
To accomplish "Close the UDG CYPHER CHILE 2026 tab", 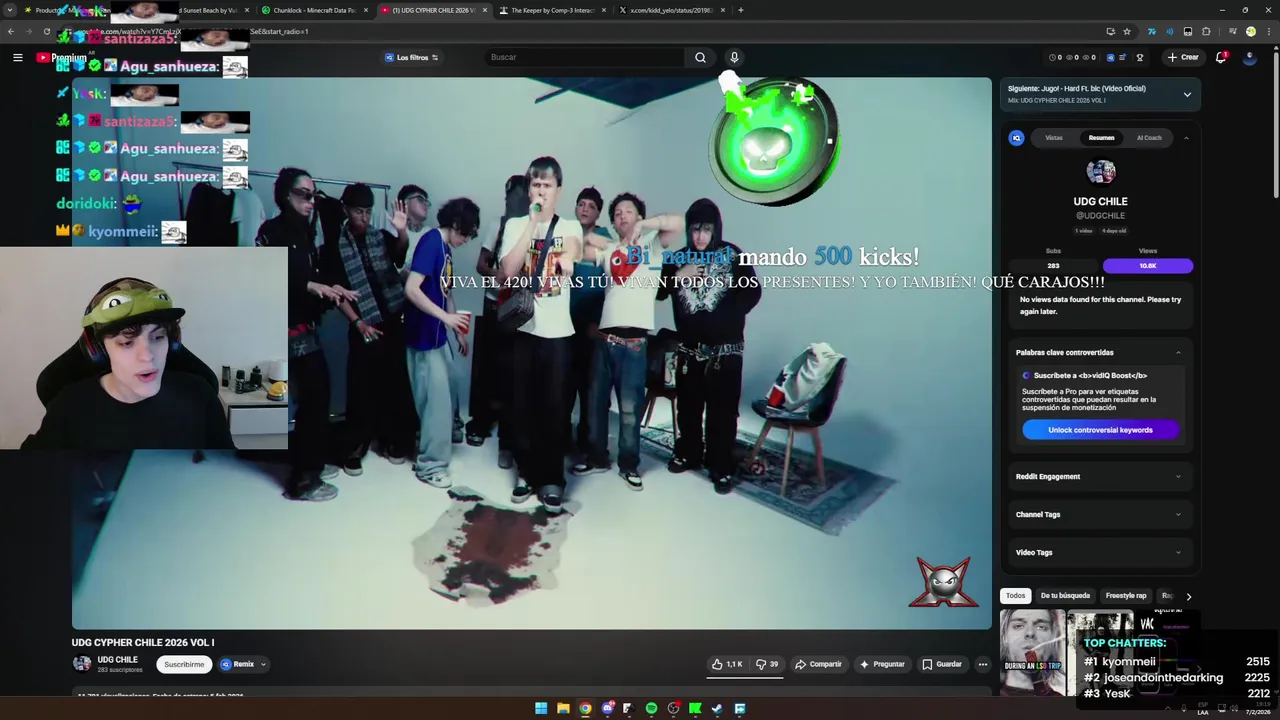I will pyautogui.click(x=485, y=10).
